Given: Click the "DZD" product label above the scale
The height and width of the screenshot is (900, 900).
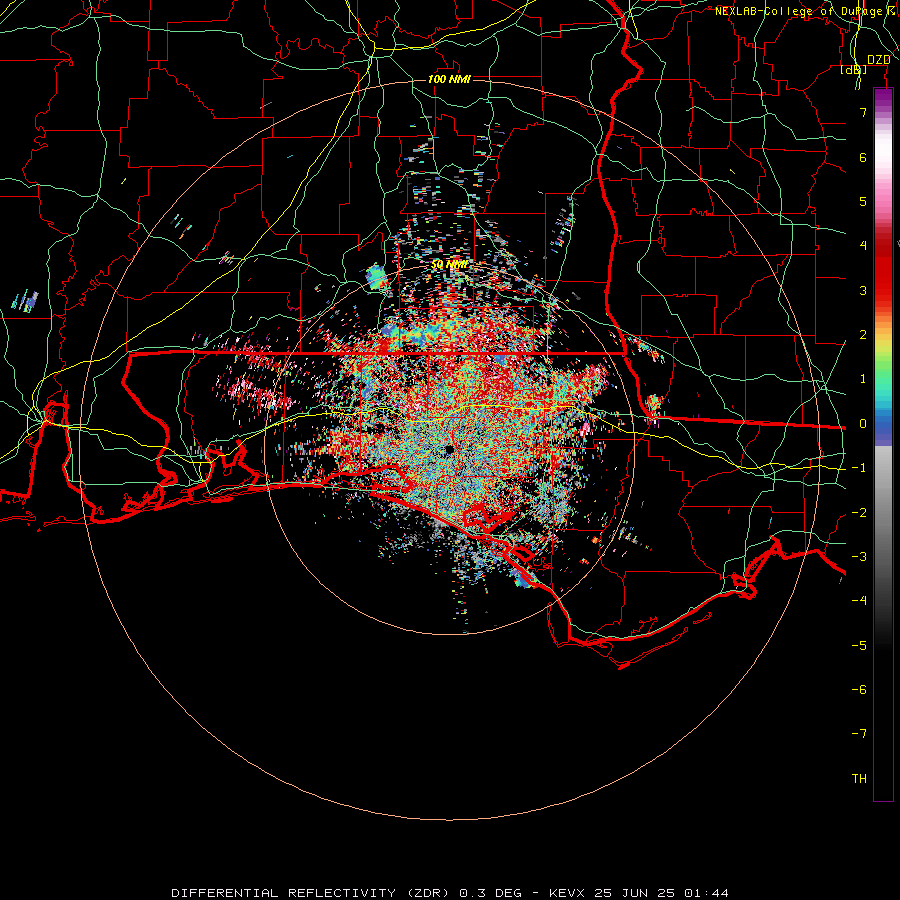Looking at the screenshot, I should click(878, 60).
